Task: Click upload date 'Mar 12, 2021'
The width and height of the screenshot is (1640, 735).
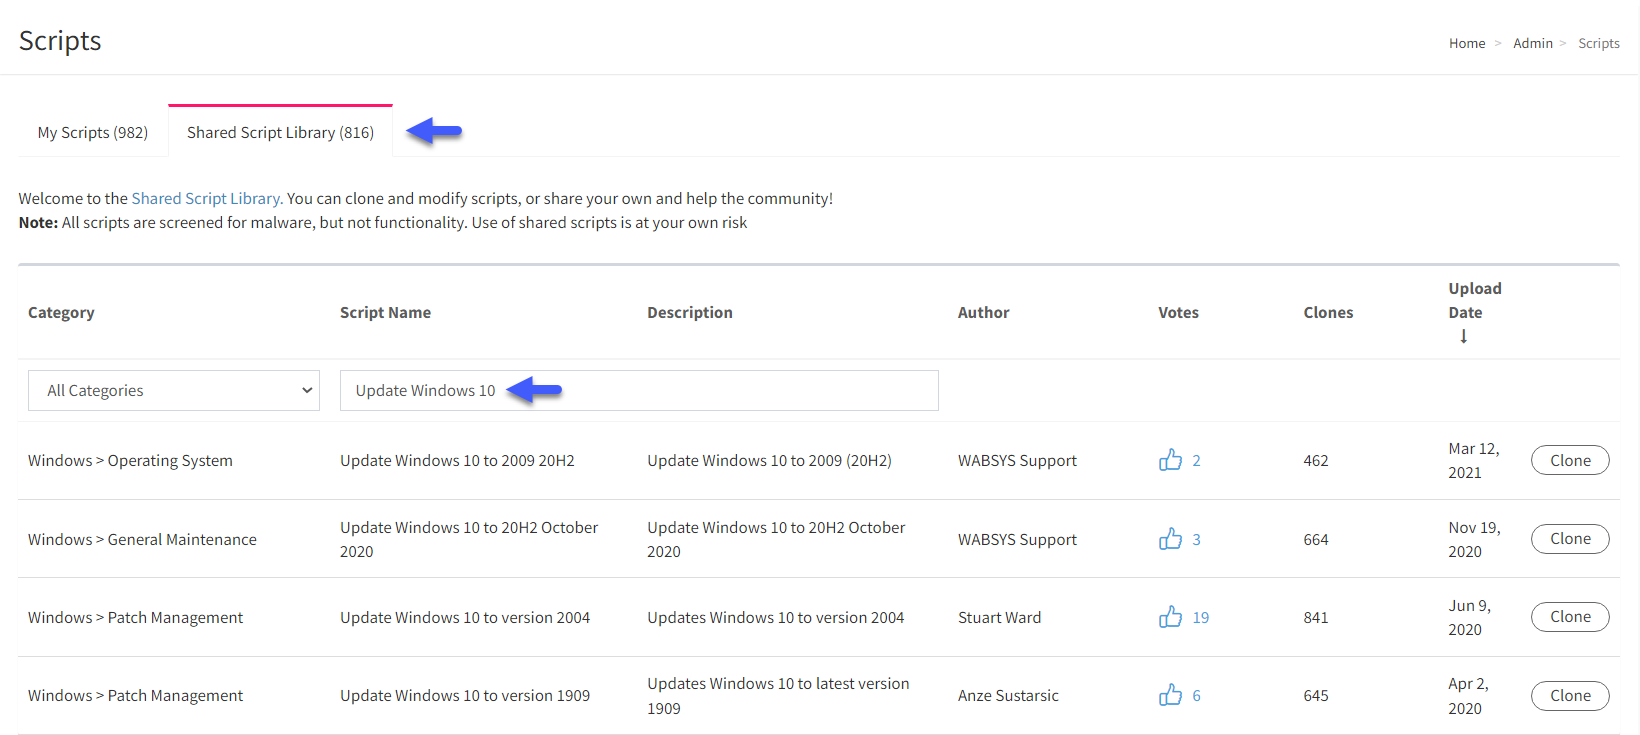Action: (1473, 460)
